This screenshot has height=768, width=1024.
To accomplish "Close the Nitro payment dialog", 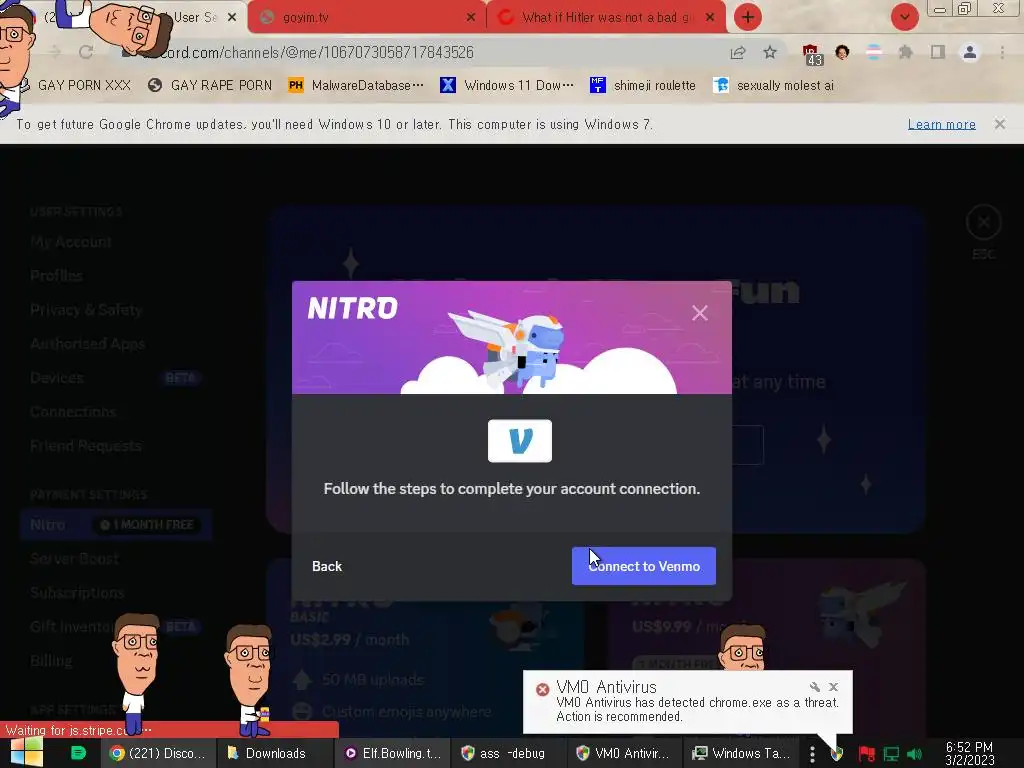I will (699, 313).
